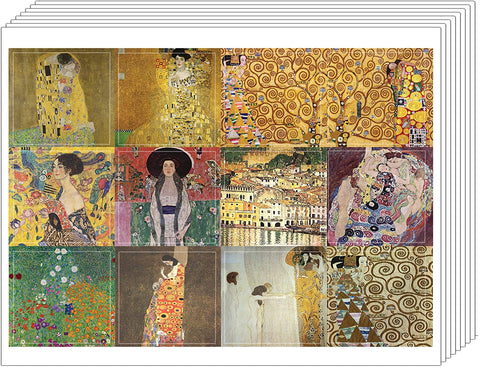The width and height of the screenshot is (480, 367).
Task: Select the Lady with Fan painting
Action: [x=62, y=197]
